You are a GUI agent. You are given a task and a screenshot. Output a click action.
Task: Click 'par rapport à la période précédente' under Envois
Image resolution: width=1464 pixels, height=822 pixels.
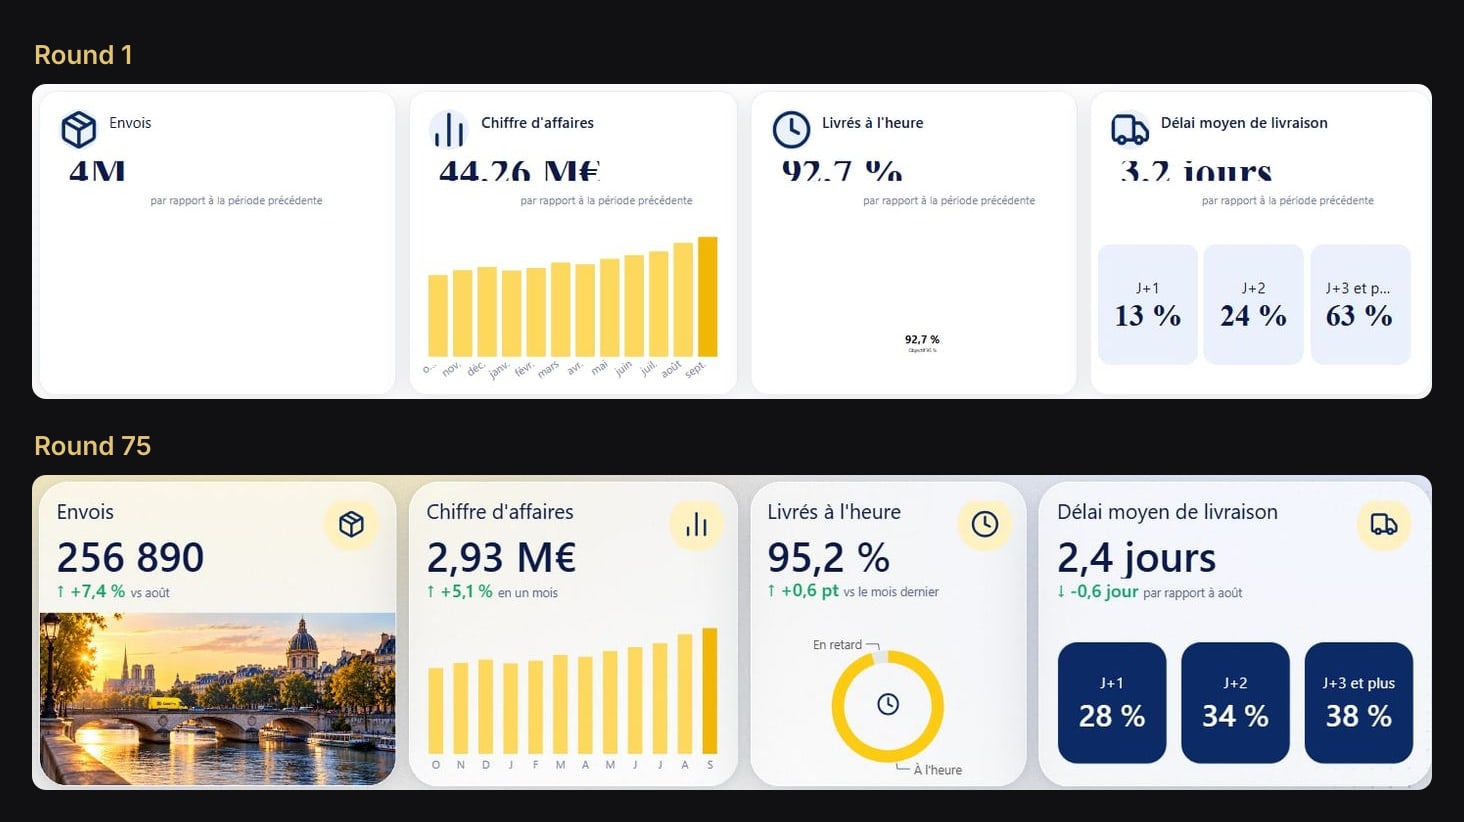click(x=236, y=201)
